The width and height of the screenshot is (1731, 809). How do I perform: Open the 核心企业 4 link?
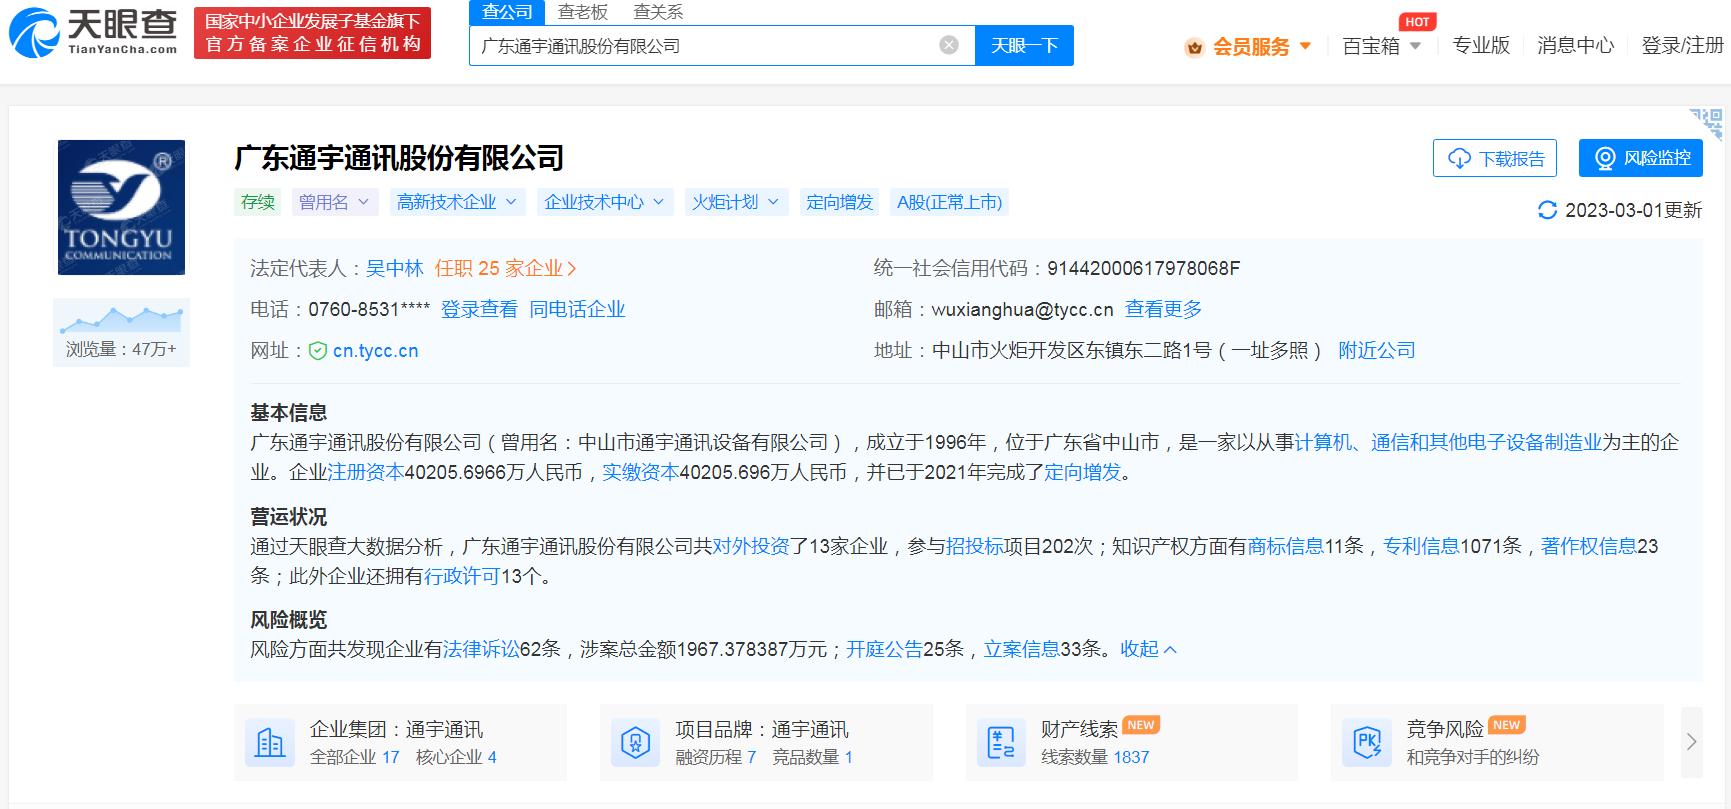[456, 757]
